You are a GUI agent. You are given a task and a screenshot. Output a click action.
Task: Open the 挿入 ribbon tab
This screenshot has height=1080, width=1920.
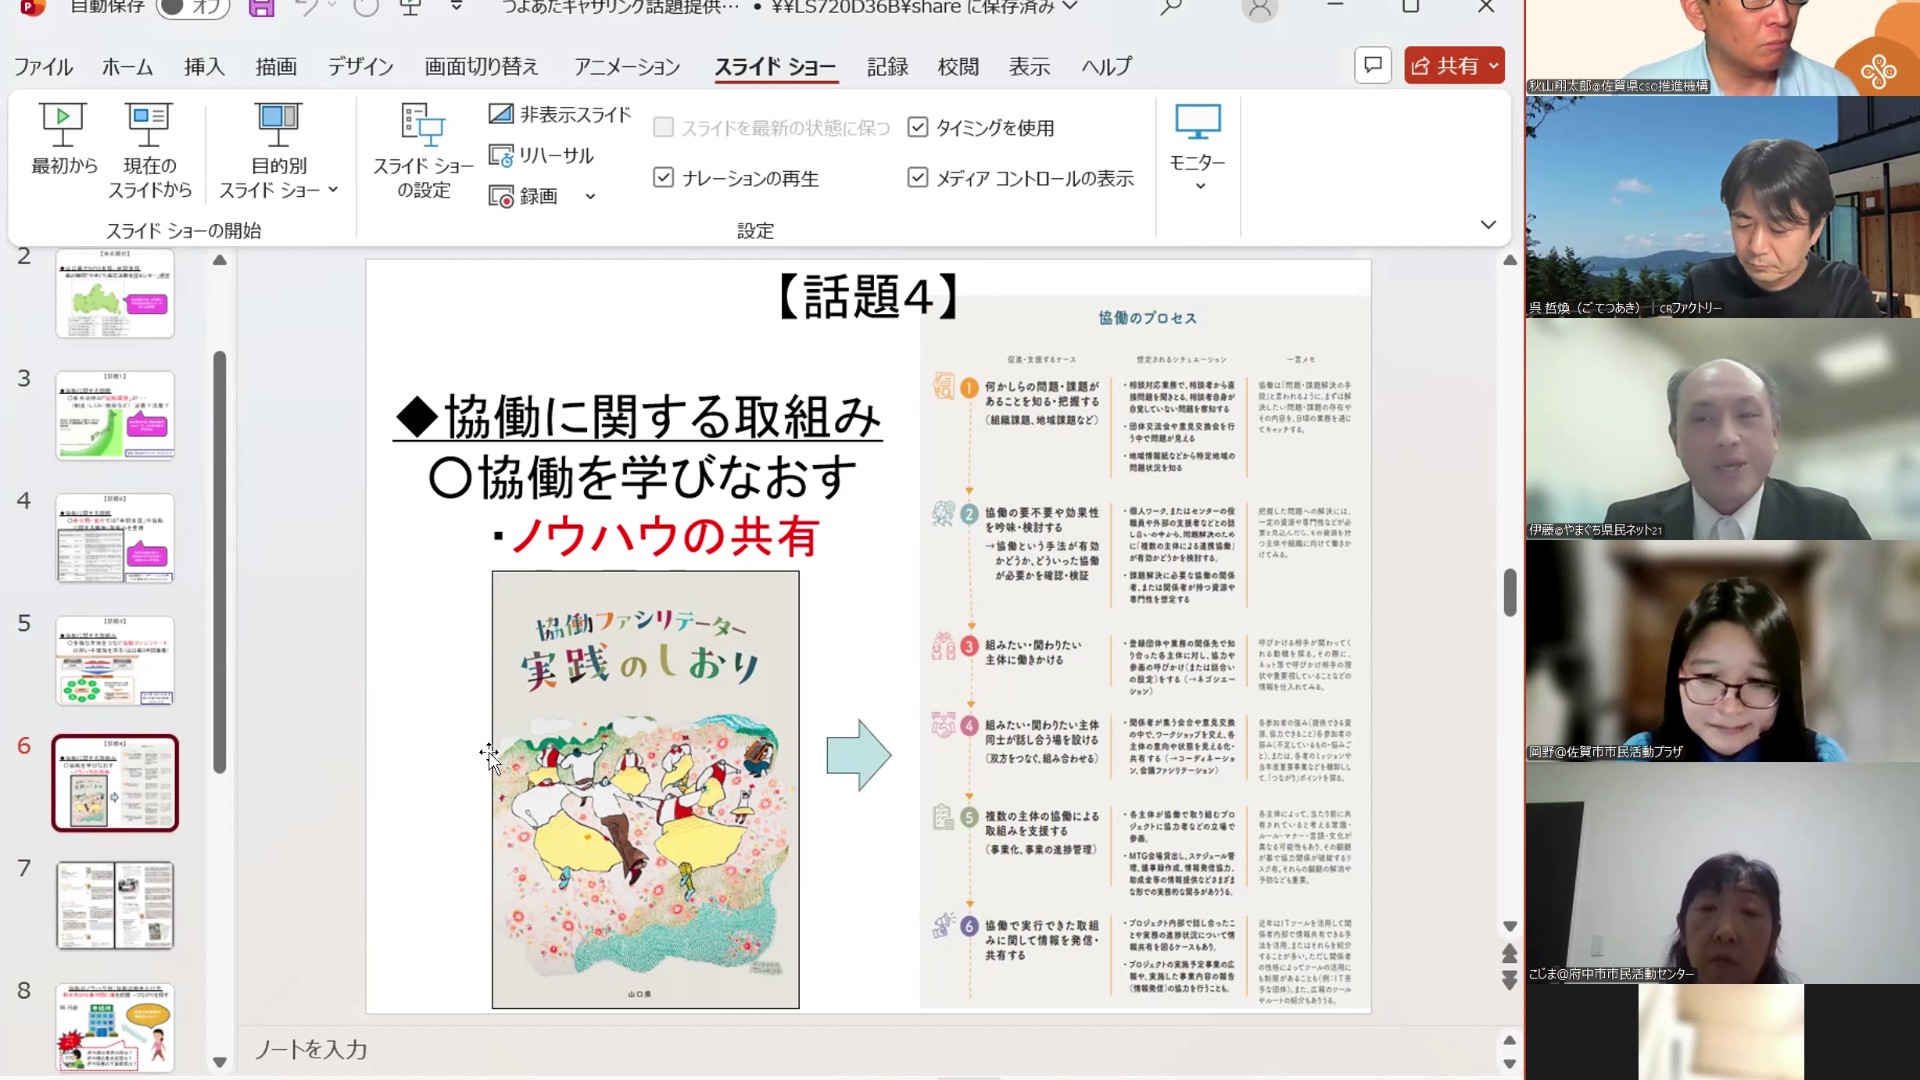pyautogui.click(x=204, y=67)
